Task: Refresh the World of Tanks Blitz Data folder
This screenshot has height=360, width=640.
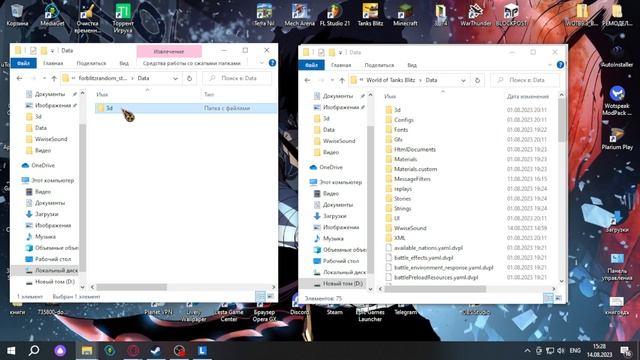Action: [477, 80]
